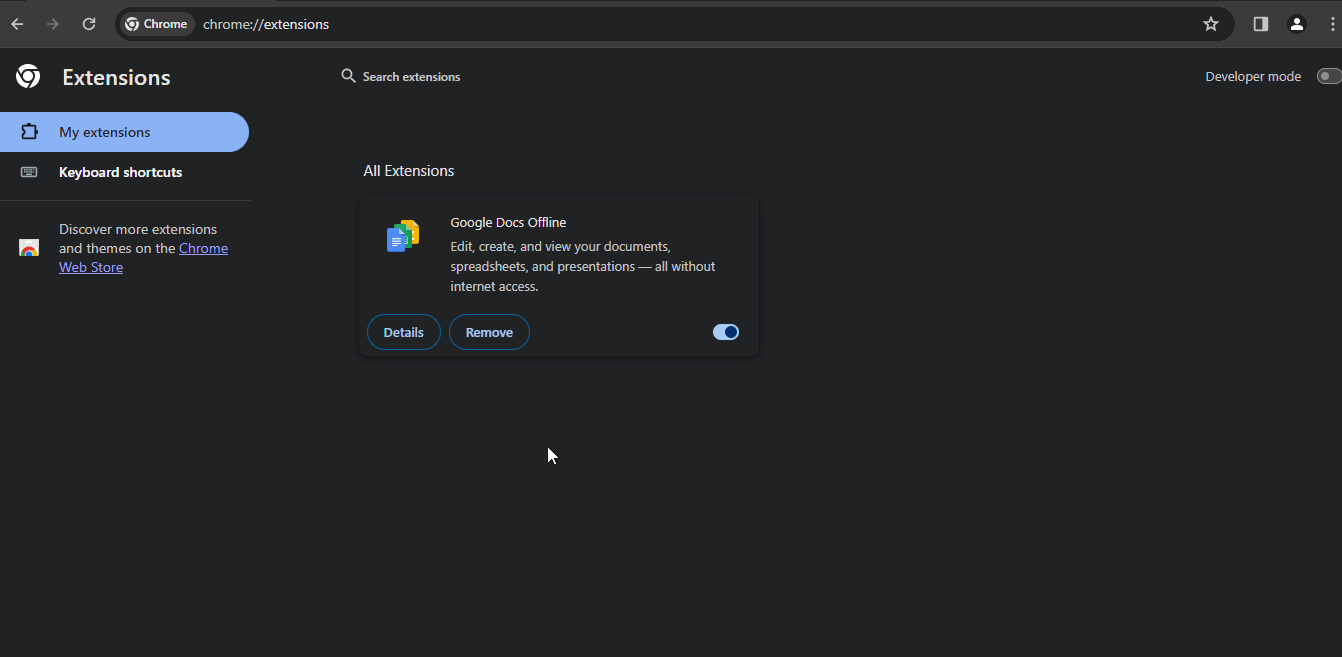Screen dimensions: 1342x657
Task: Click the Extensions page title
Action: point(116,77)
